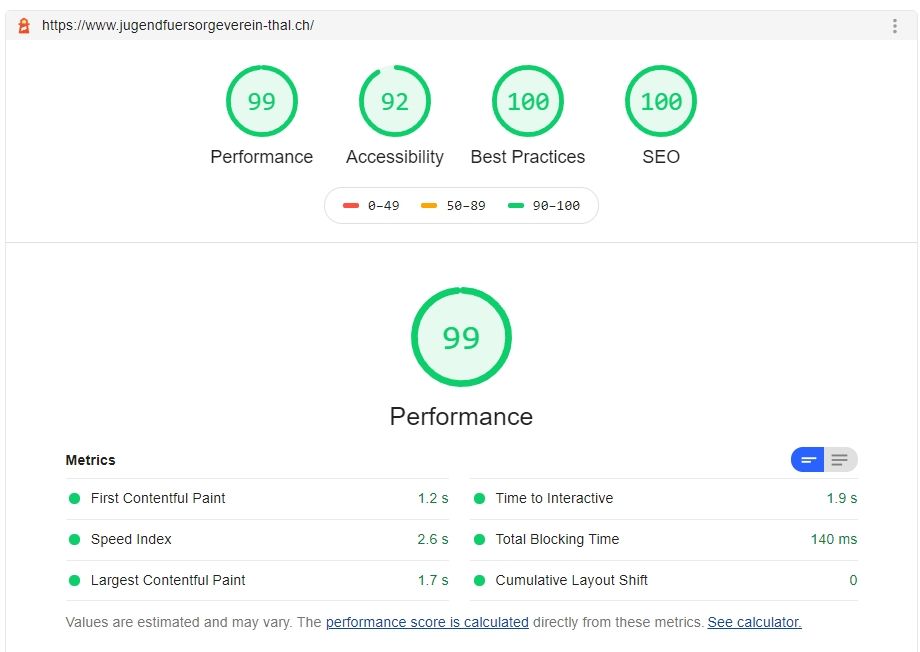Expand the Largest Contentful Paint metric
920x652 pixels.
point(168,580)
